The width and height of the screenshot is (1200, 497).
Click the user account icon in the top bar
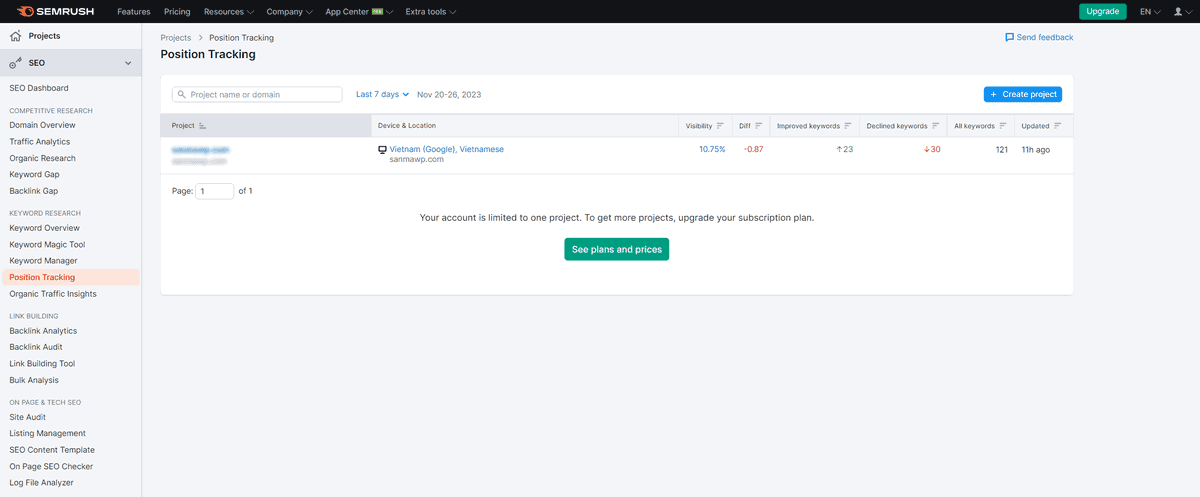pos(1176,12)
